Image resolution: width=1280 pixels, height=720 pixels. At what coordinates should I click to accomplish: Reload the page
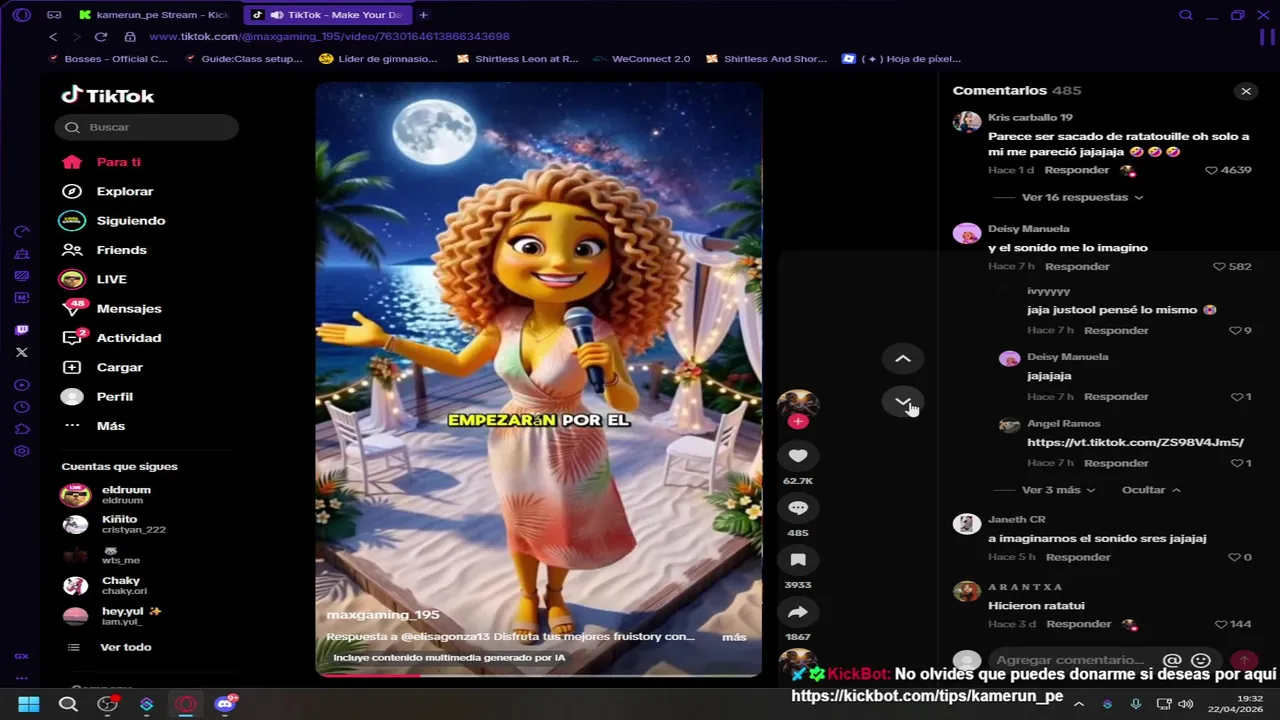coord(101,37)
